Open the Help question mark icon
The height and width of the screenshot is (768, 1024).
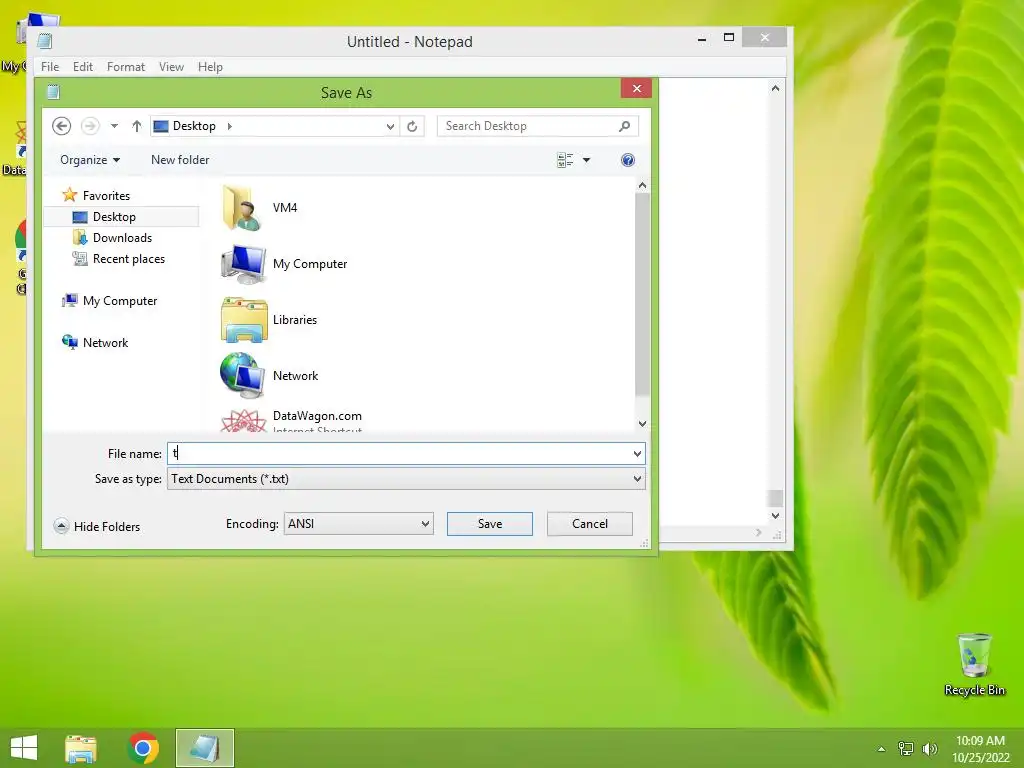tap(628, 160)
